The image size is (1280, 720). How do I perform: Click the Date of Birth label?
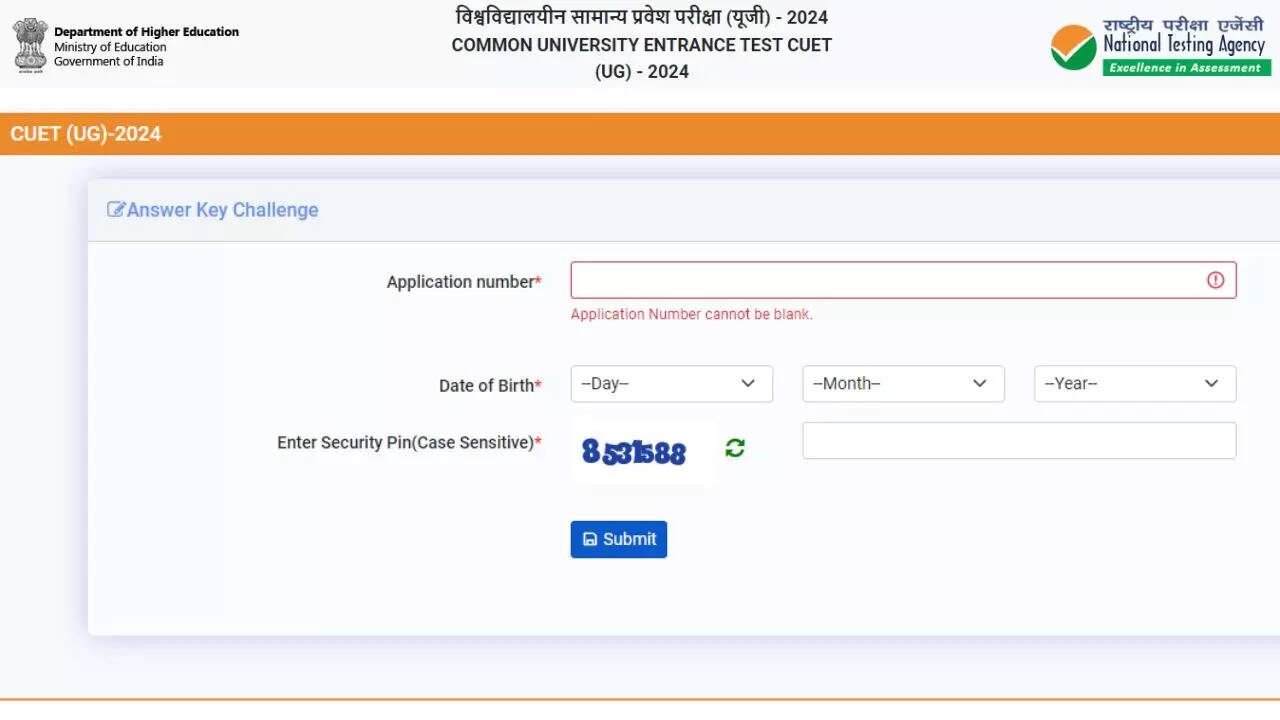[x=487, y=385]
